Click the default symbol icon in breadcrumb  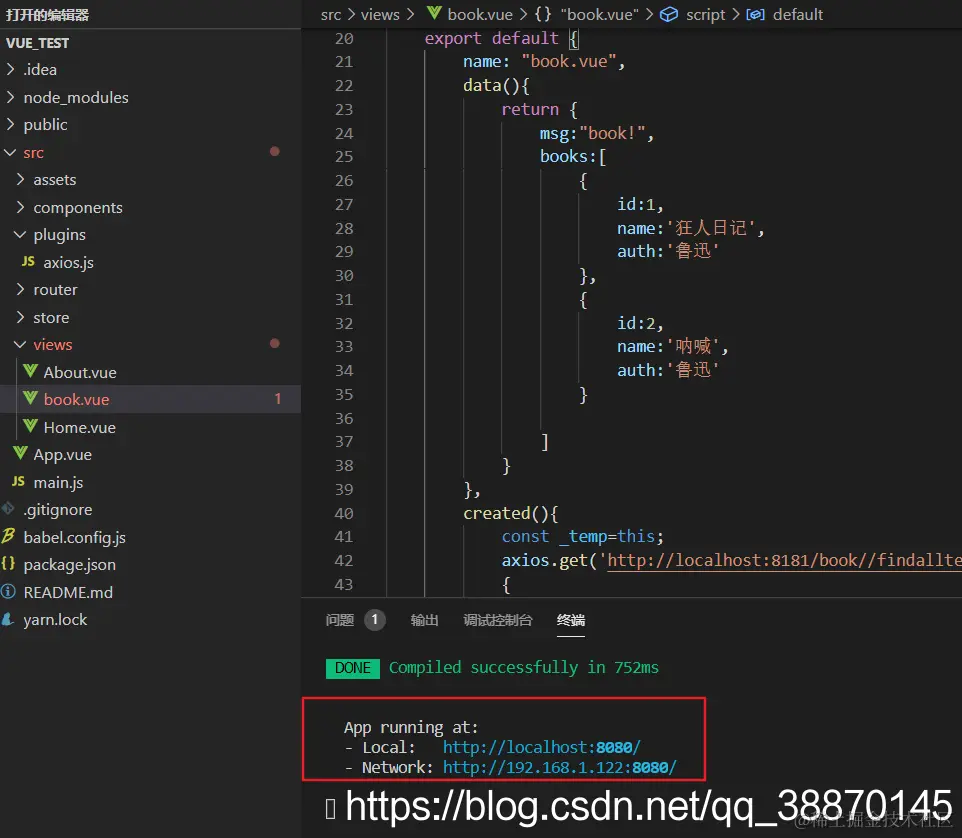(x=755, y=14)
